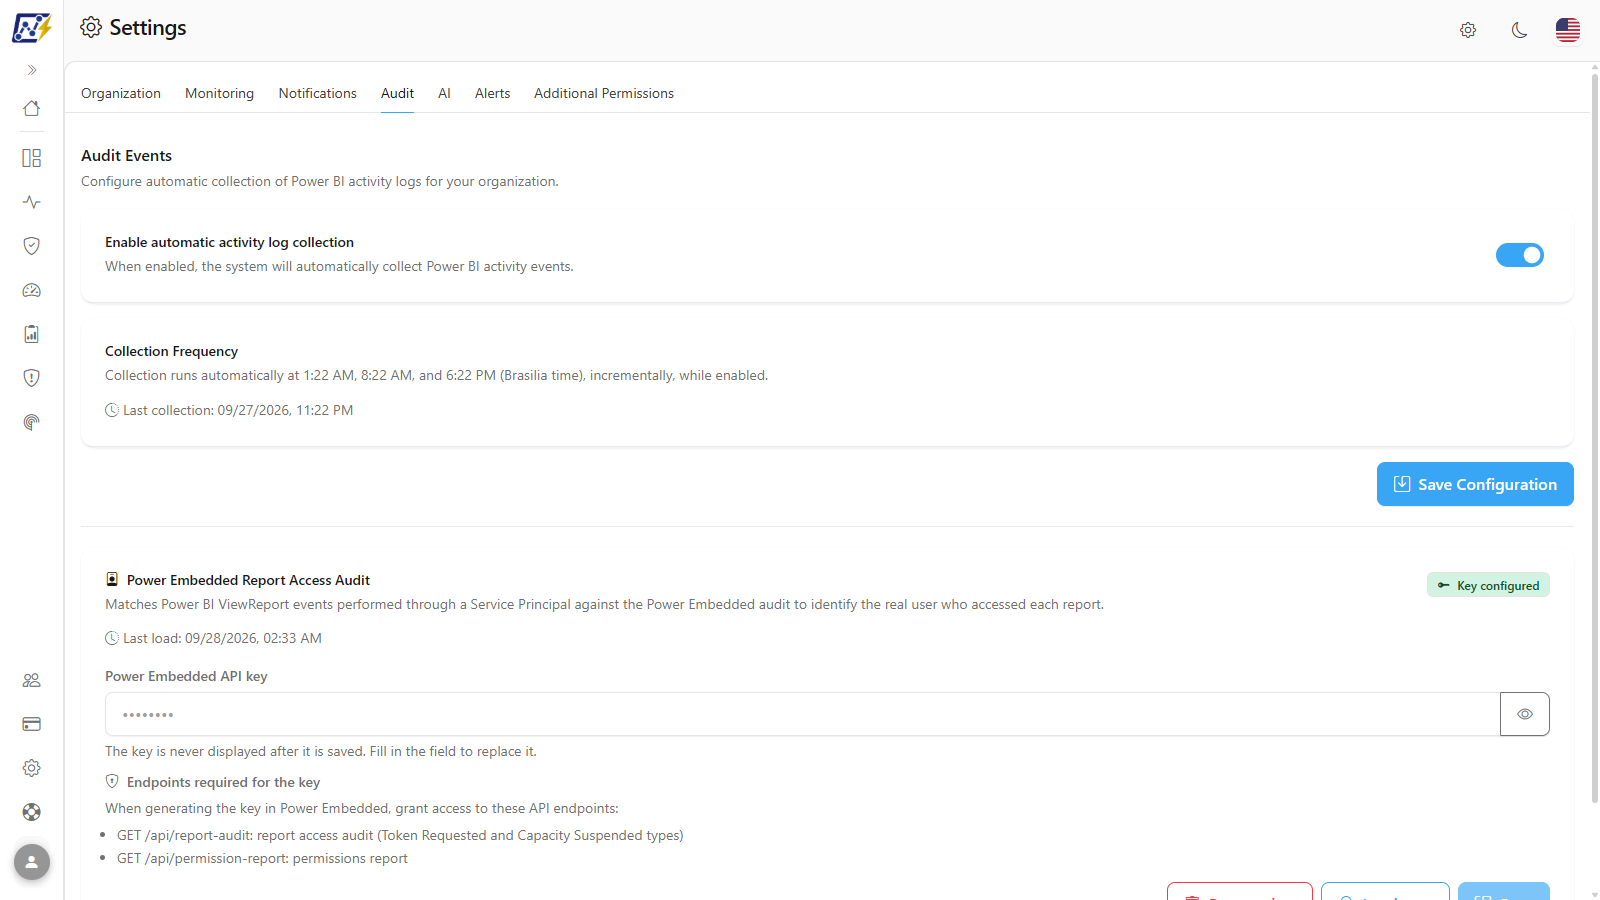Open the billing card sidebar icon
1600x900 pixels.
pyautogui.click(x=32, y=724)
